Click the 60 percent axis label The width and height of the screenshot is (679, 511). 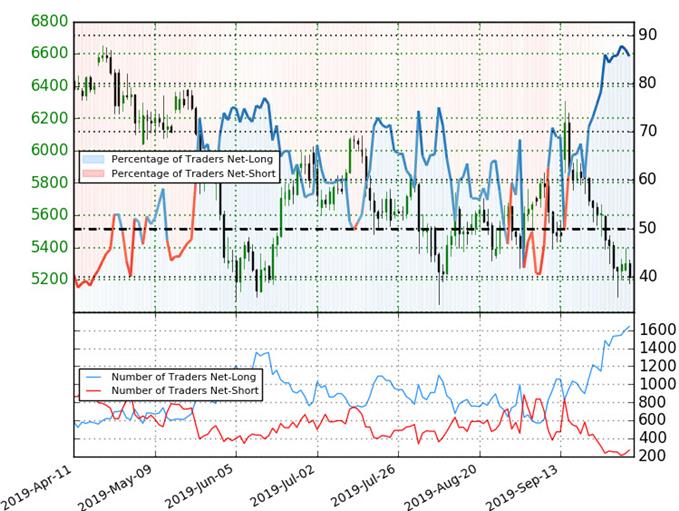point(647,179)
